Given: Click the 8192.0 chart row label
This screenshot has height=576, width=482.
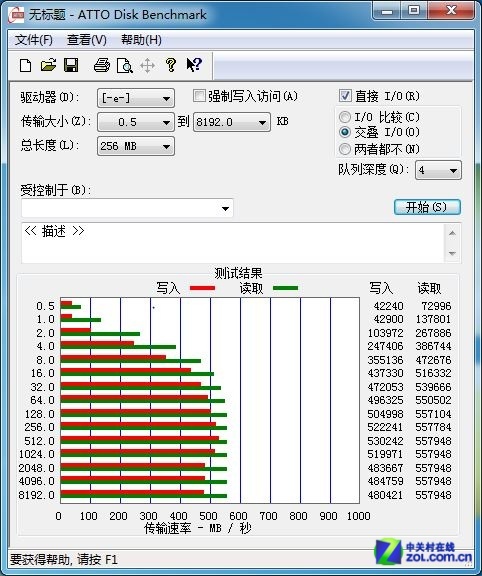Looking at the screenshot, I should pyautogui.click(x=36, y=495).
